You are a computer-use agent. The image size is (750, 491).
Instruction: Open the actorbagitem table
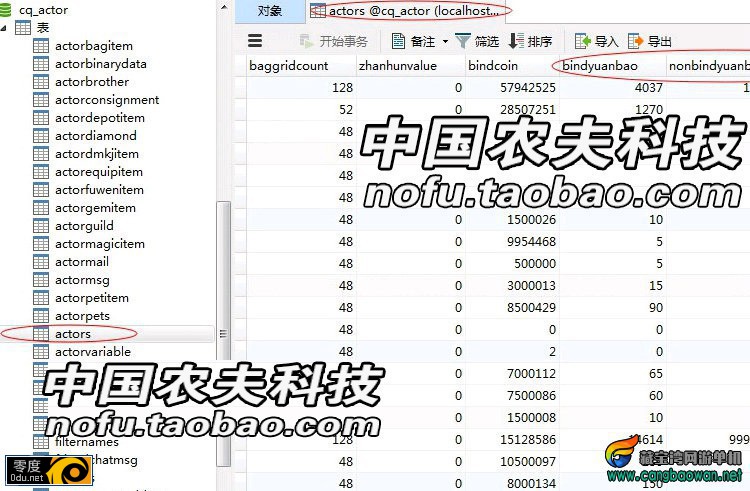click(94, 46)
